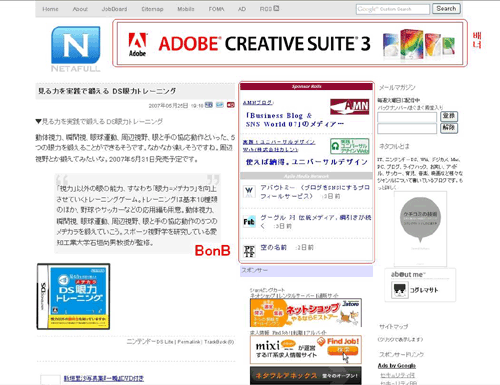Open the 空の名前 entry

(274, 247)
